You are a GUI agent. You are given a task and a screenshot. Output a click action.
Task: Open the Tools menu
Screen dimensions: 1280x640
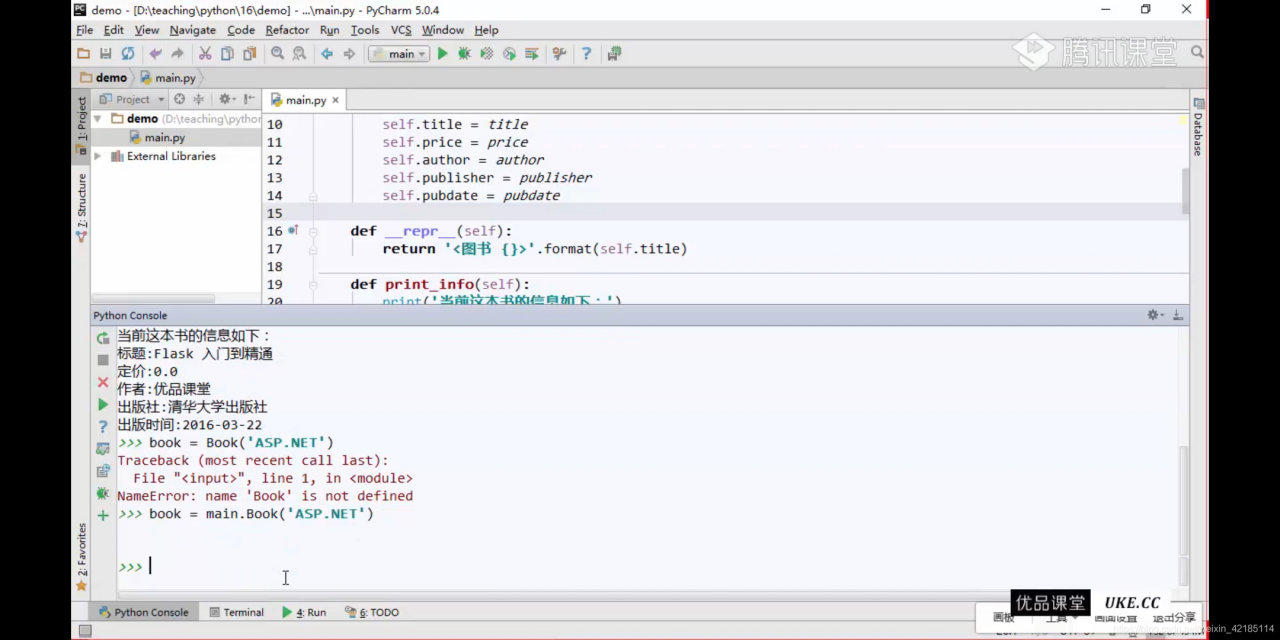click(365, 30)
